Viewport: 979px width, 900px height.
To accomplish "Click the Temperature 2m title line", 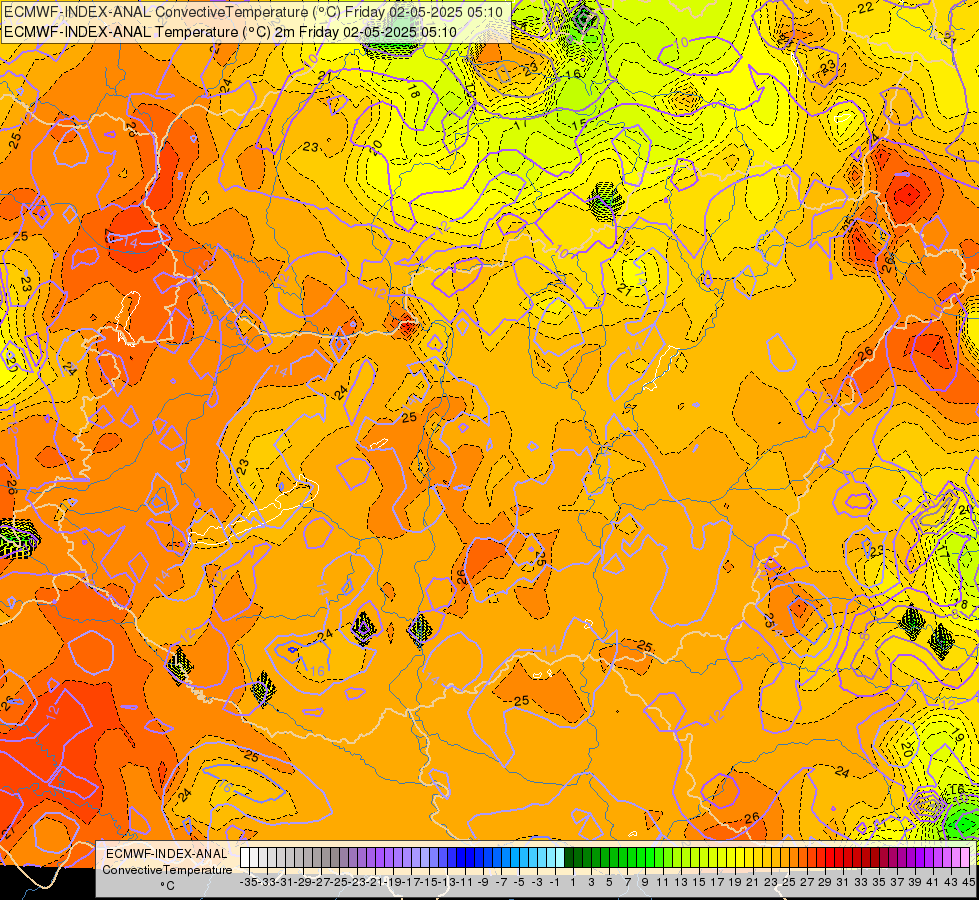I will point(230,32).
